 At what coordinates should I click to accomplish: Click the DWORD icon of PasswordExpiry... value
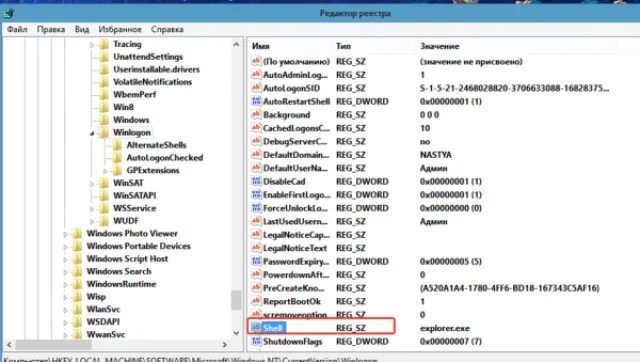pyautogui.click(x=256, y=261)
